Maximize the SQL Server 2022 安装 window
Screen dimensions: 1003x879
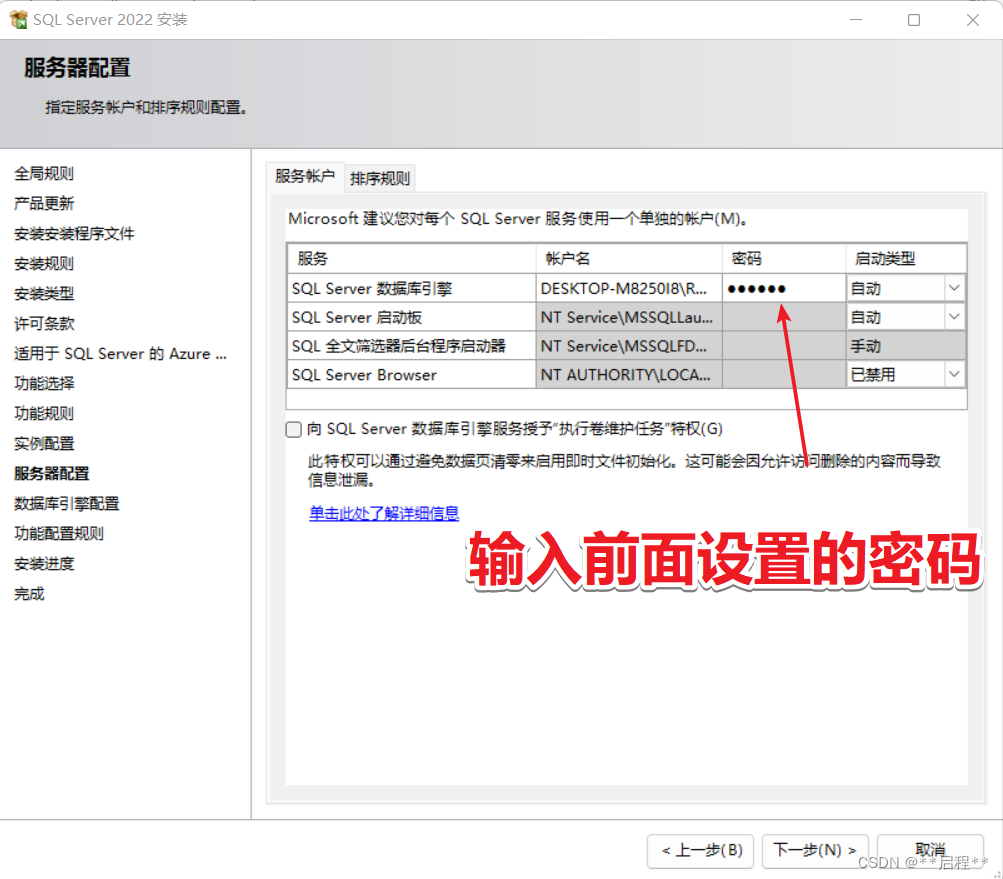(914, 20)
